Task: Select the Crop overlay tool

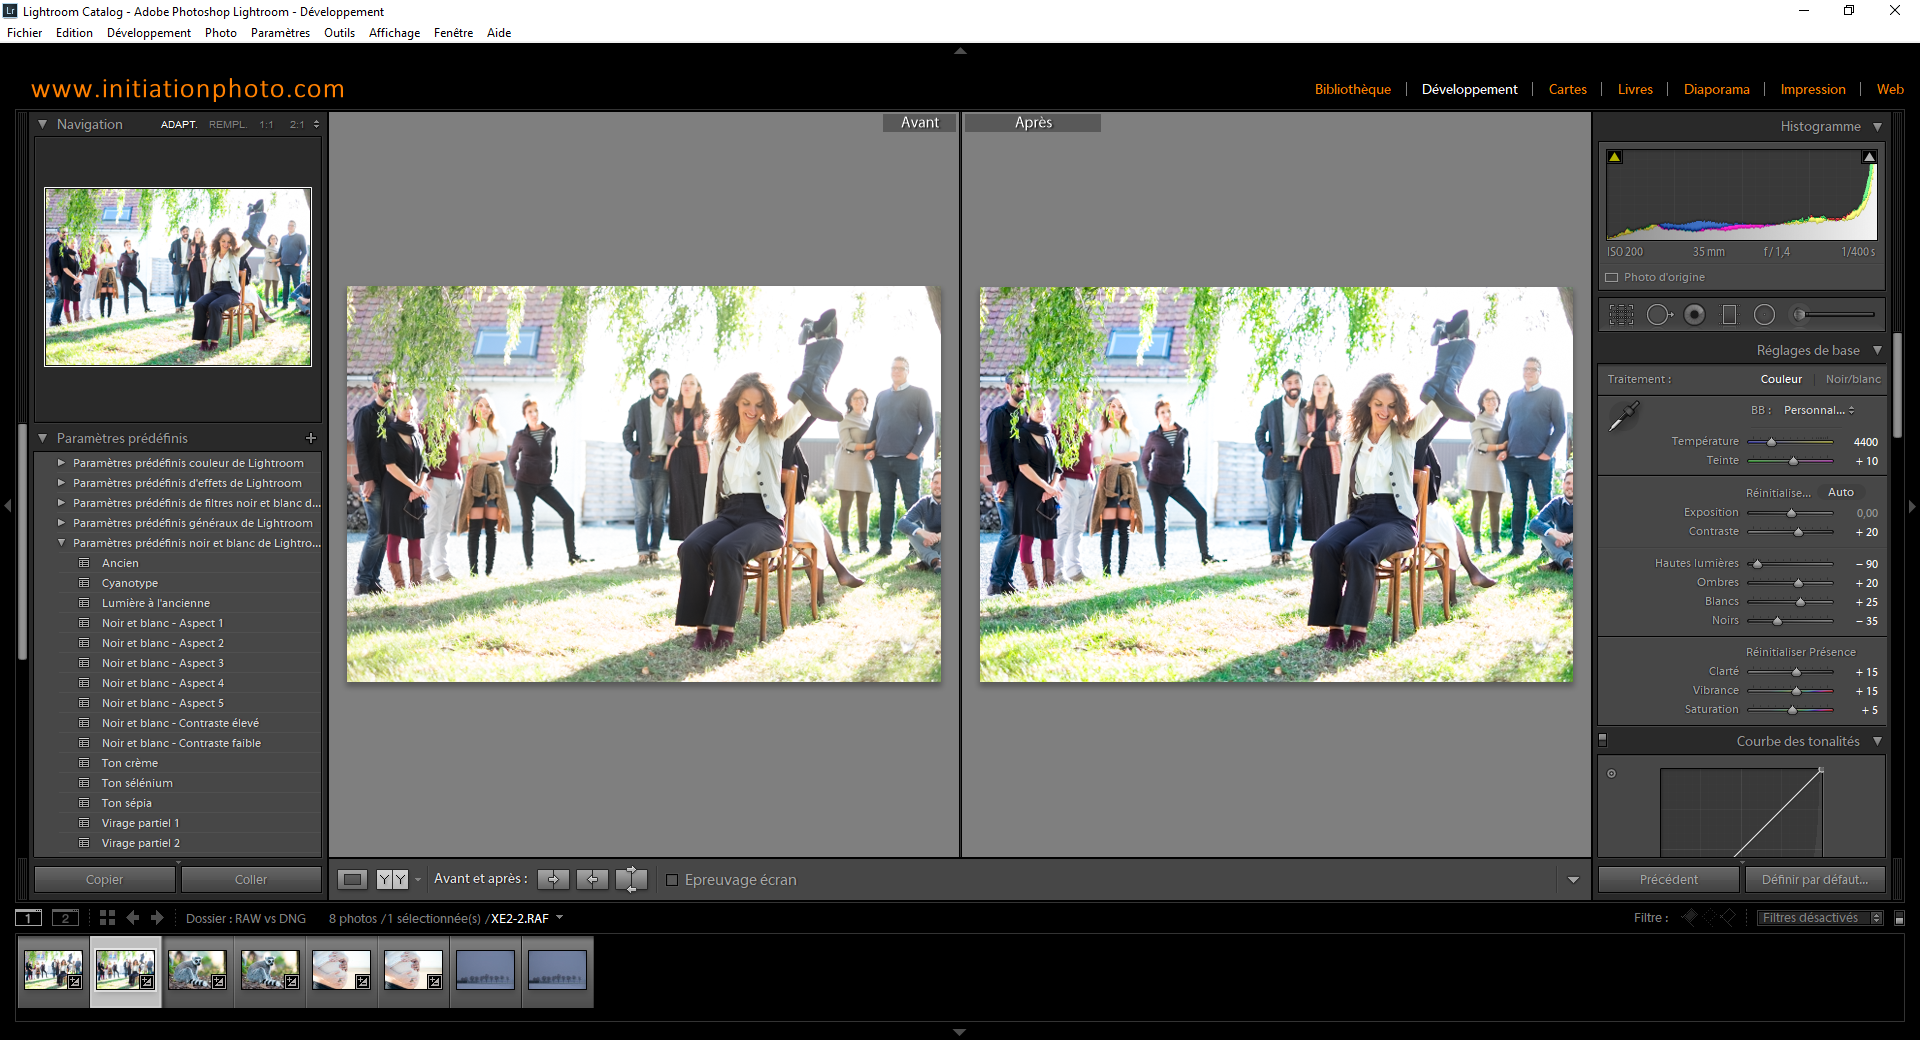Action: [1621, 315]
